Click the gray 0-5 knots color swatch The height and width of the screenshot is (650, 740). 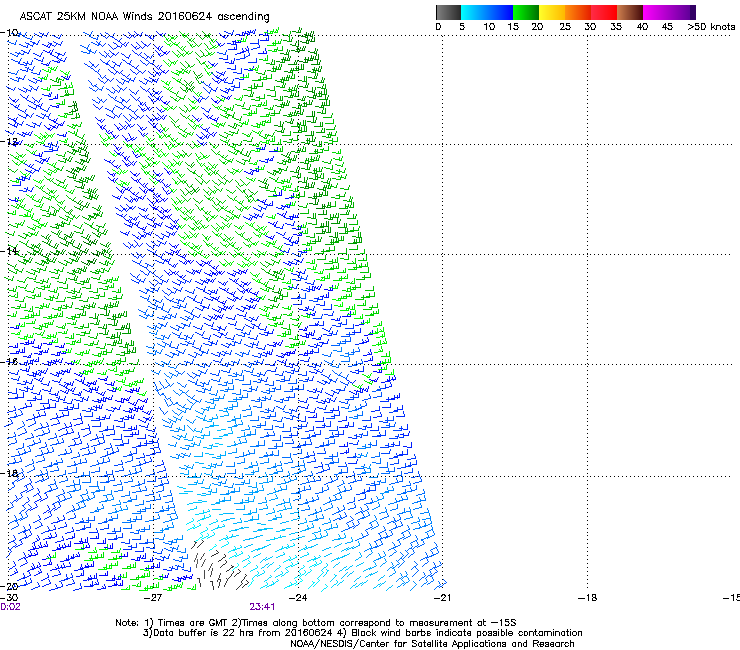449,12
